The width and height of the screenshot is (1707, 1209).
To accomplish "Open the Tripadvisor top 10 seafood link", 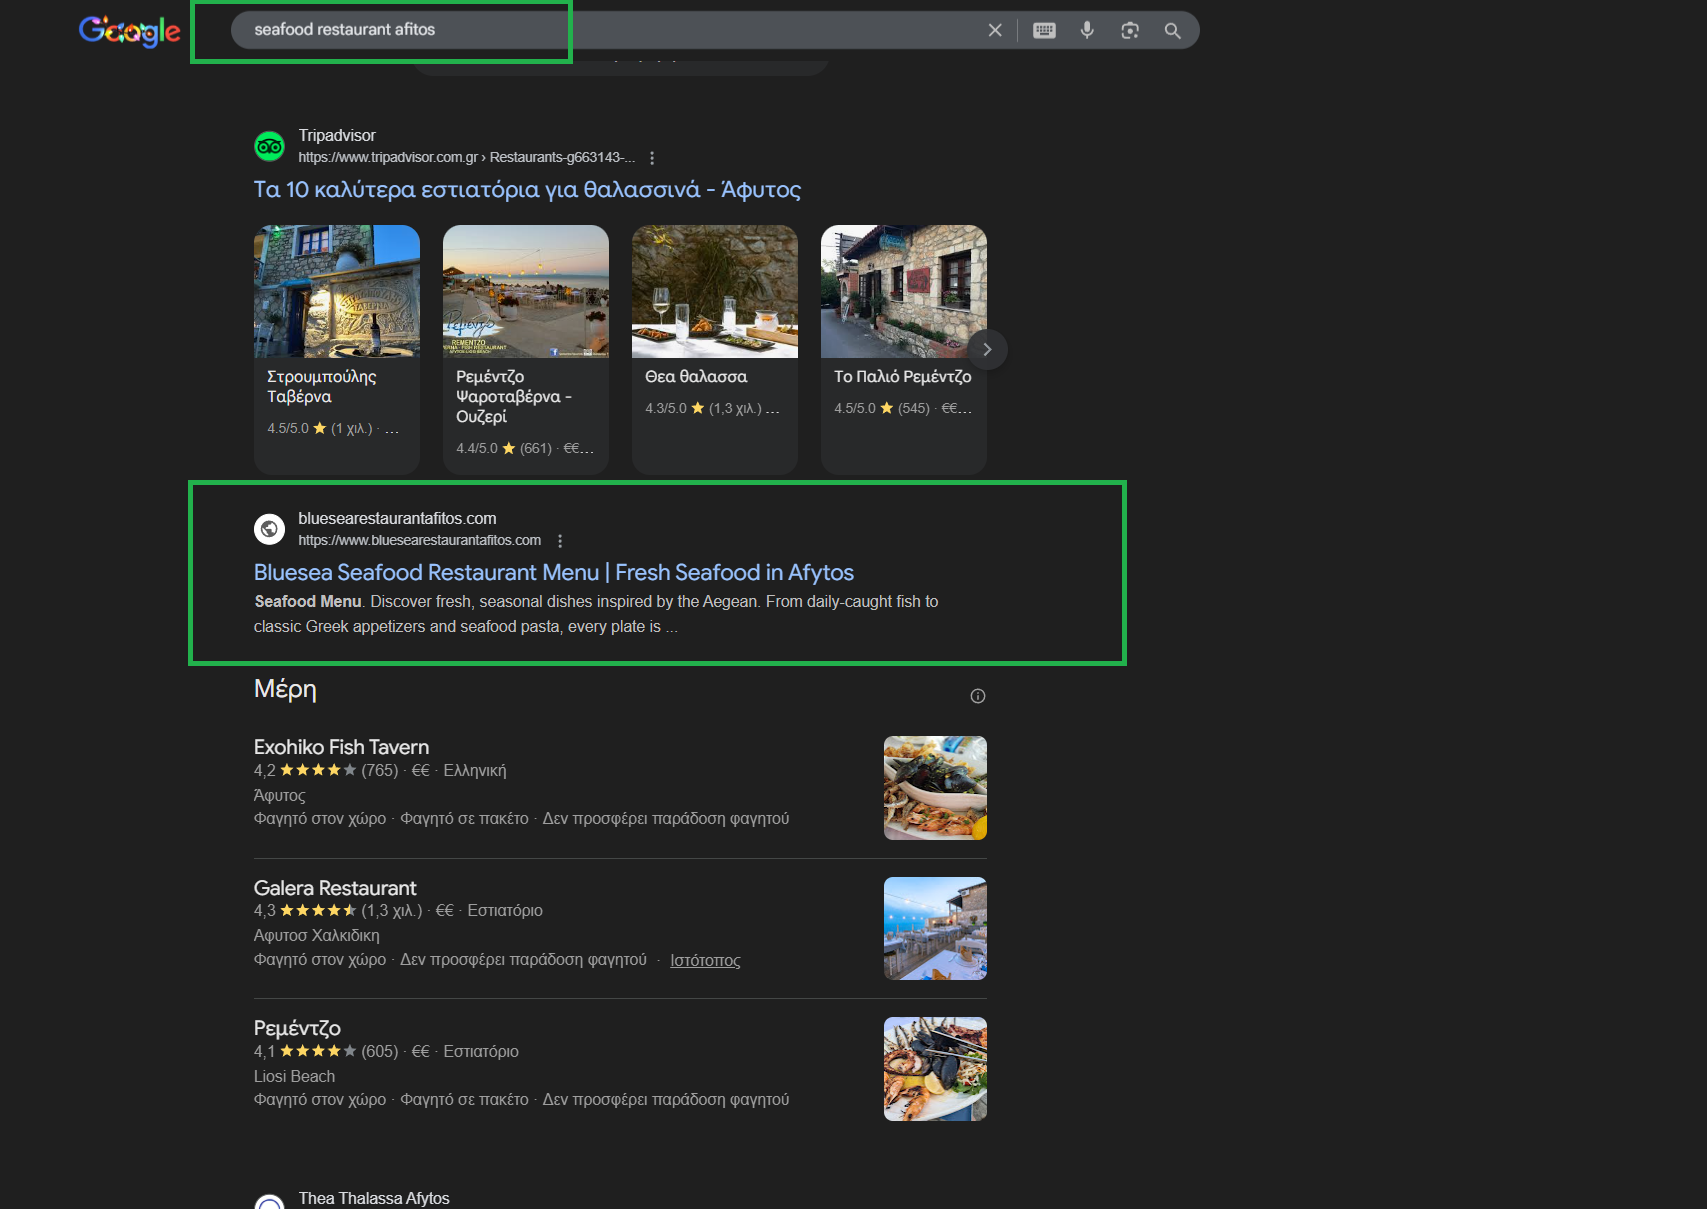I will coord(527,190).
